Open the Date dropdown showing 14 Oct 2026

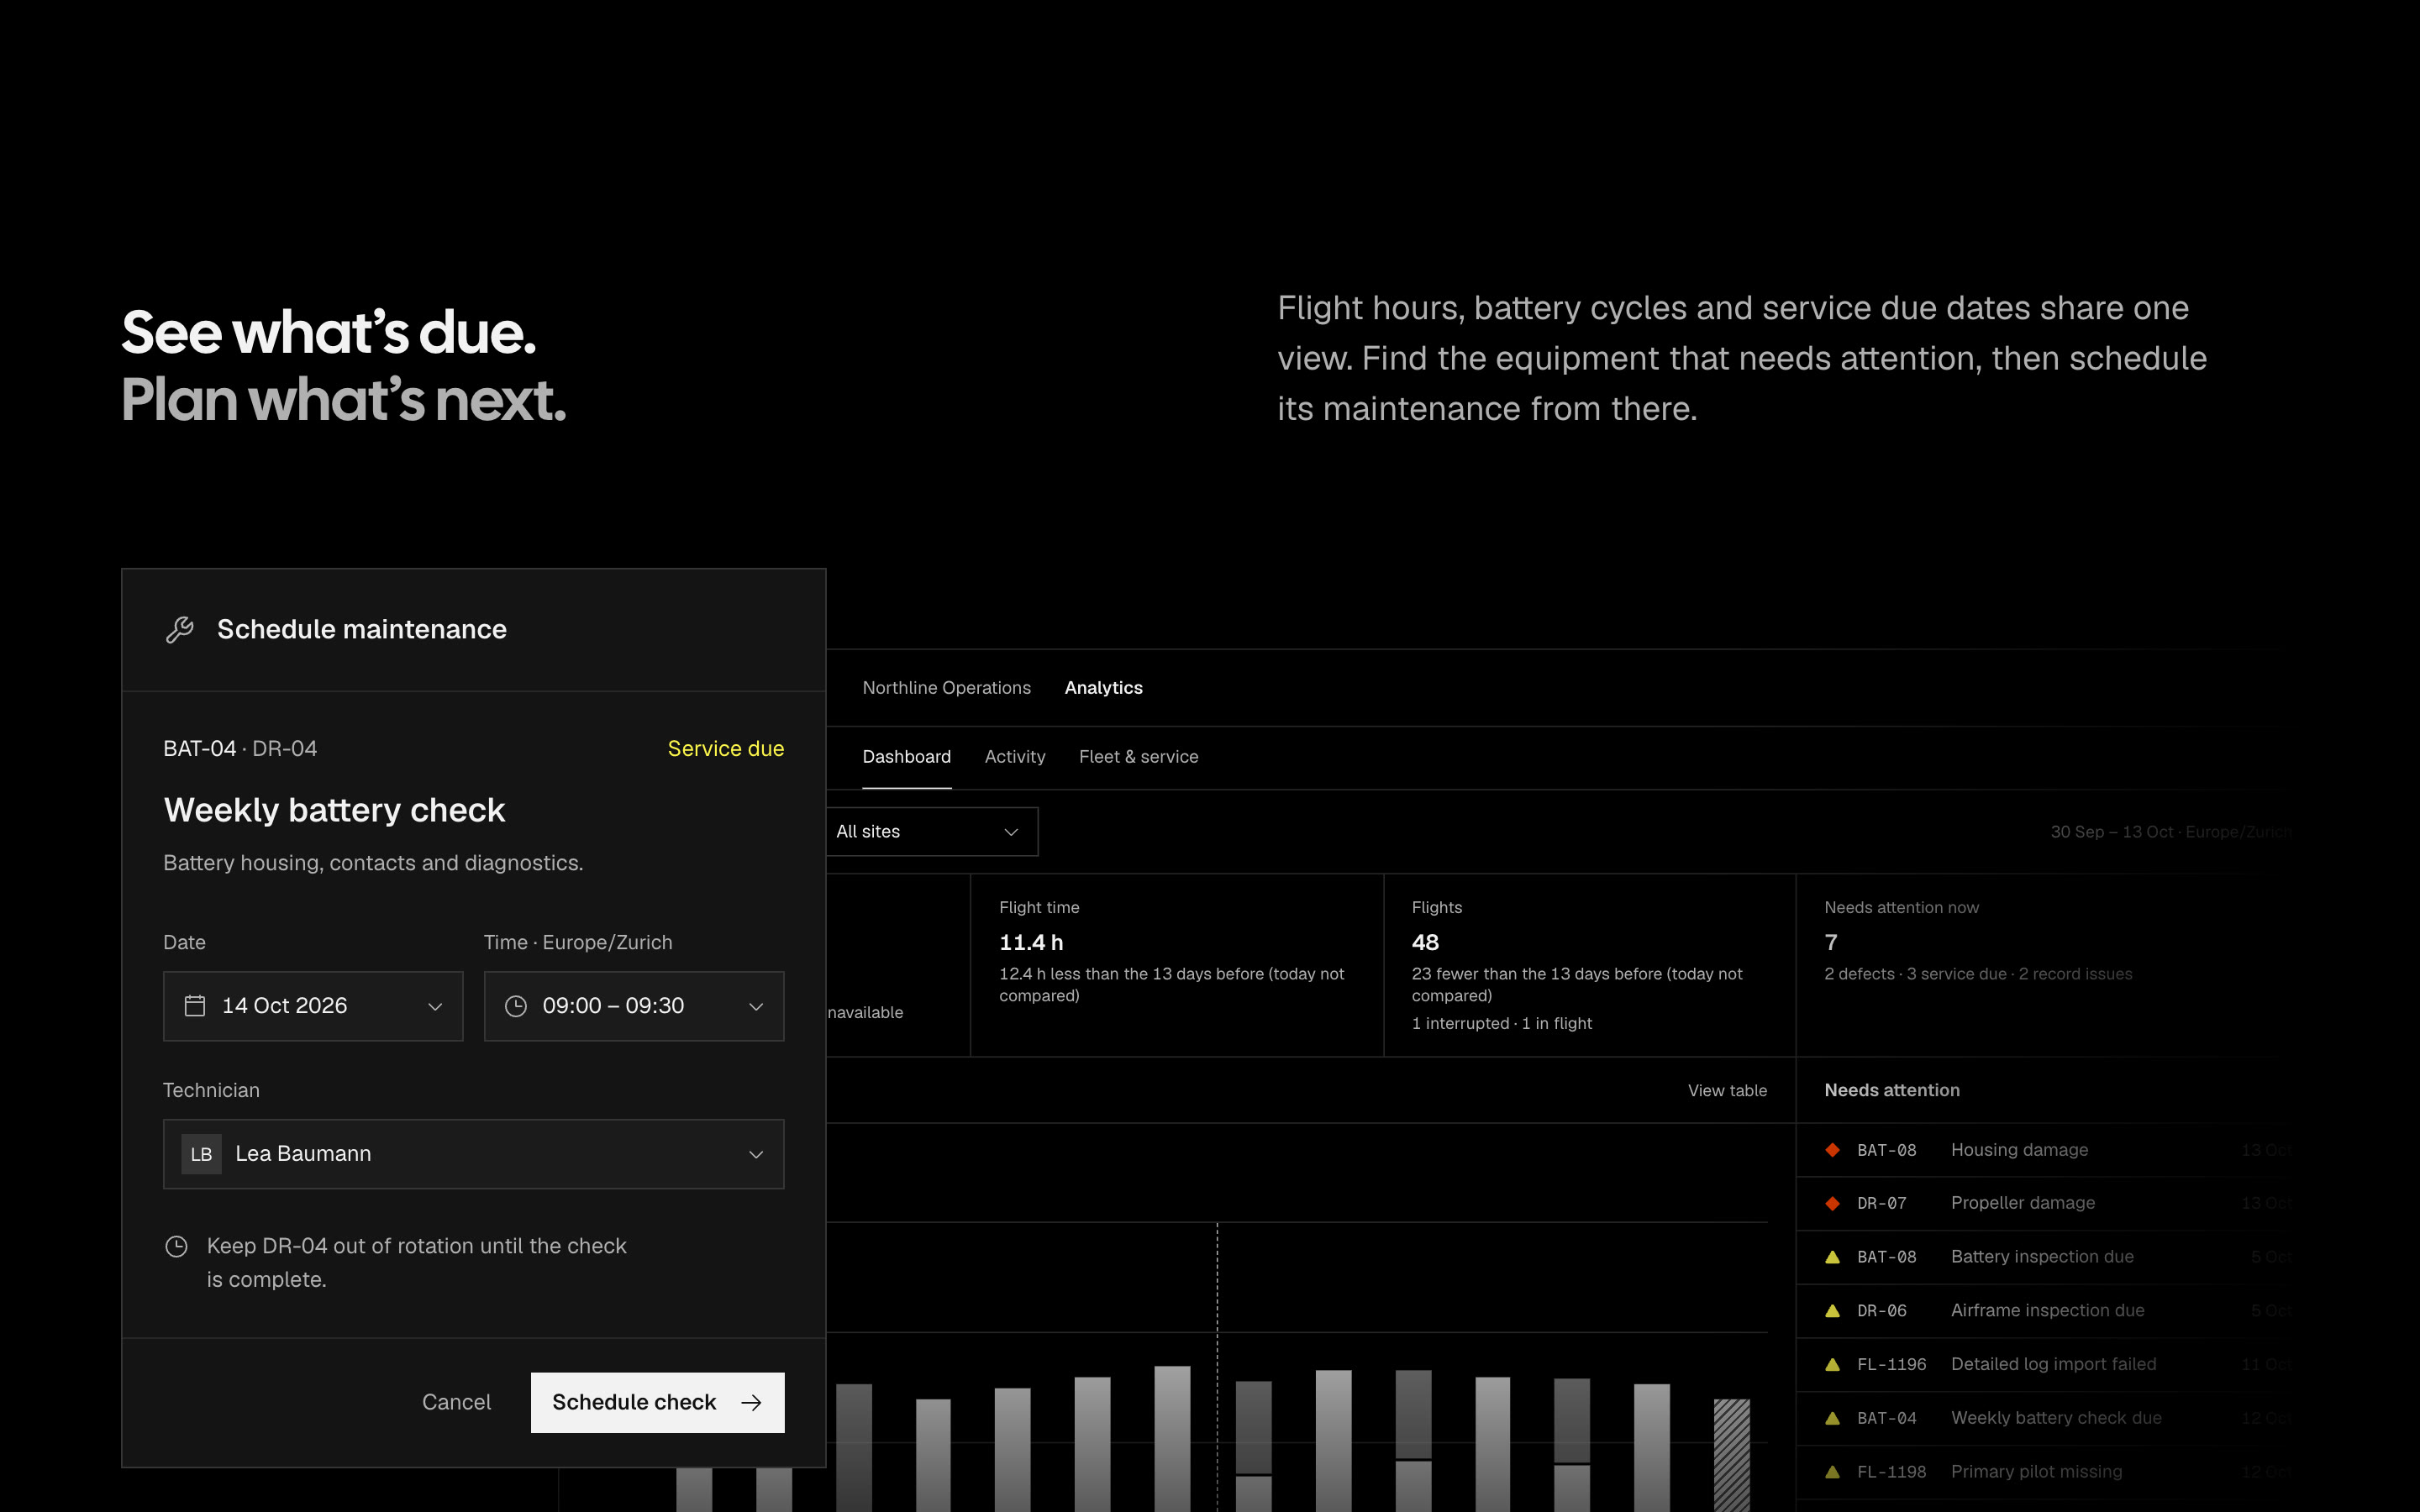pyautogui.click(x=313, y=1006)
